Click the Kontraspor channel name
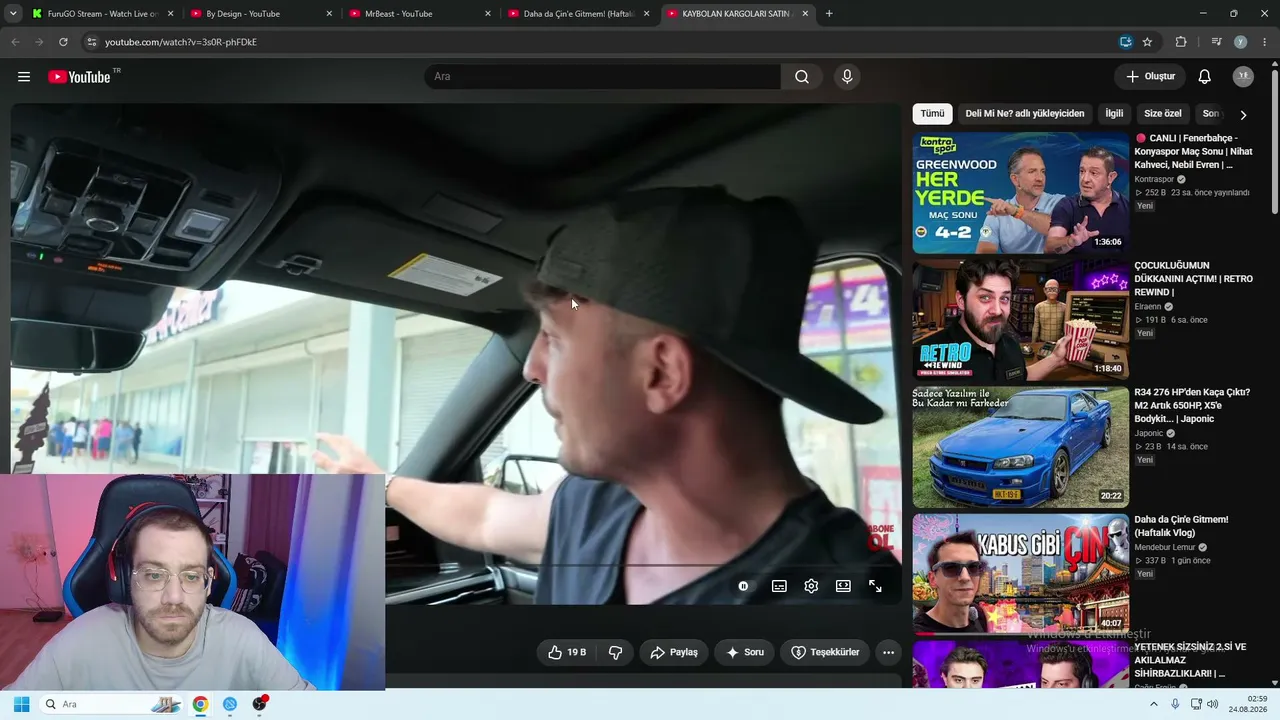This screenshot has height=720, width=1280. [x=1154, y=179]
